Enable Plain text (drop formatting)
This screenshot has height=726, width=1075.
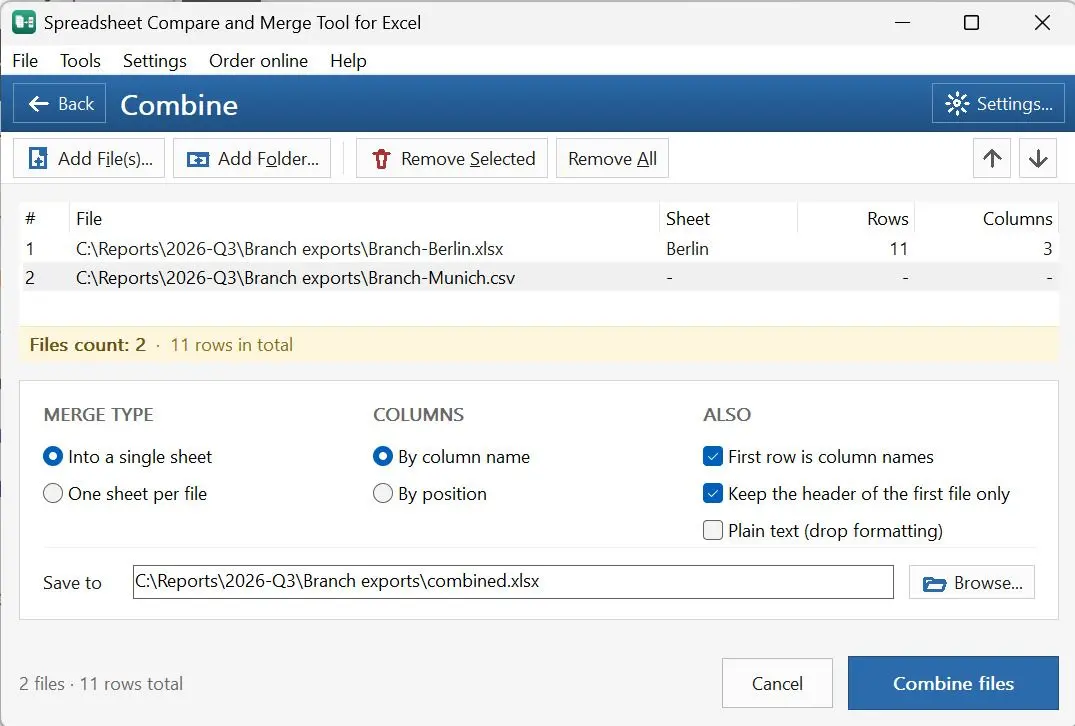click(823, 531)
